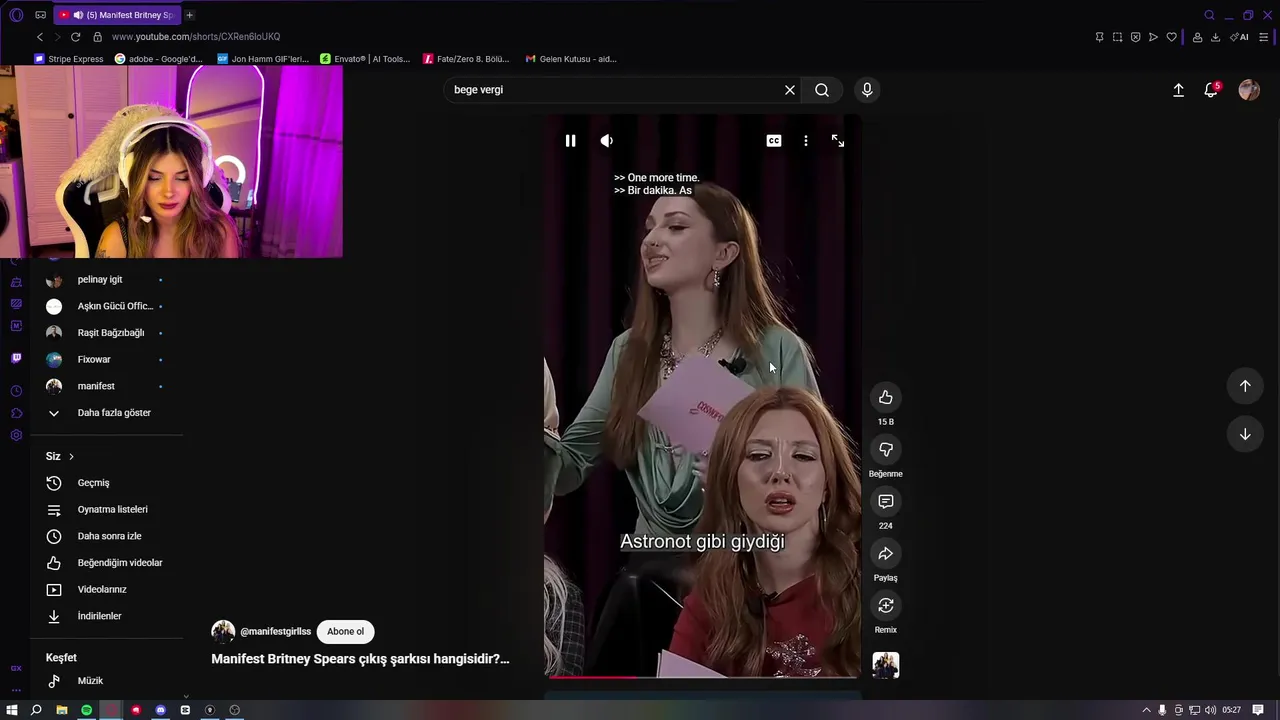Open Müzik under Keşfet
The height and width of the screenshot is (720, 1280).
(105, 681)
